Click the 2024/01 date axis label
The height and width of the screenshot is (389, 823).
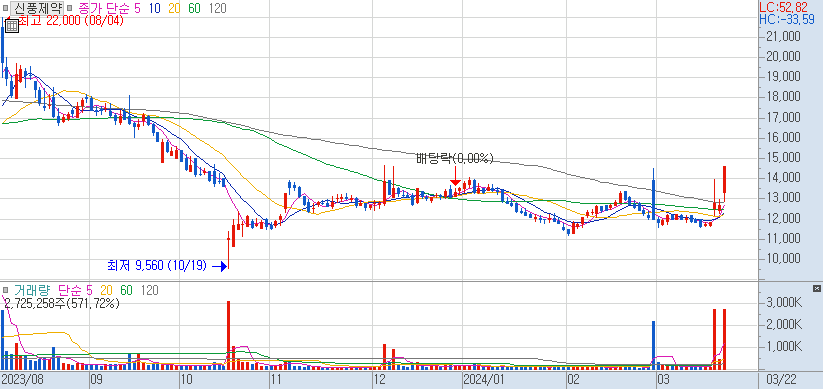(x=483, y=379)
